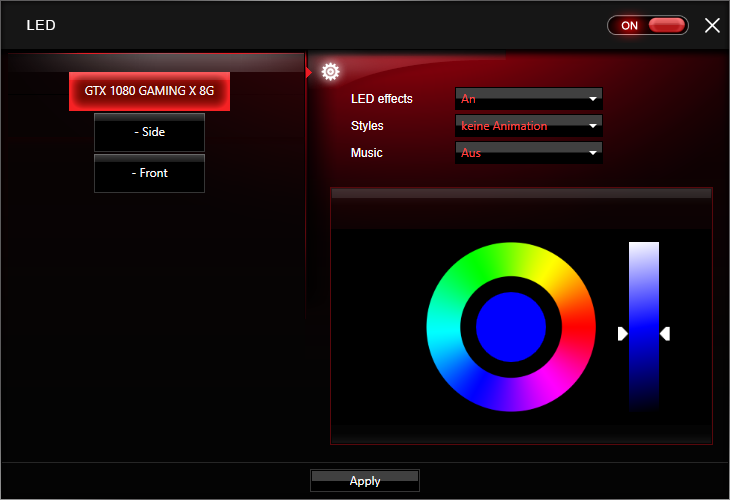The height and width of the screenshot is (500, 730).
Task: Toggle the LED ON switch off
Action: coord(648,26)
